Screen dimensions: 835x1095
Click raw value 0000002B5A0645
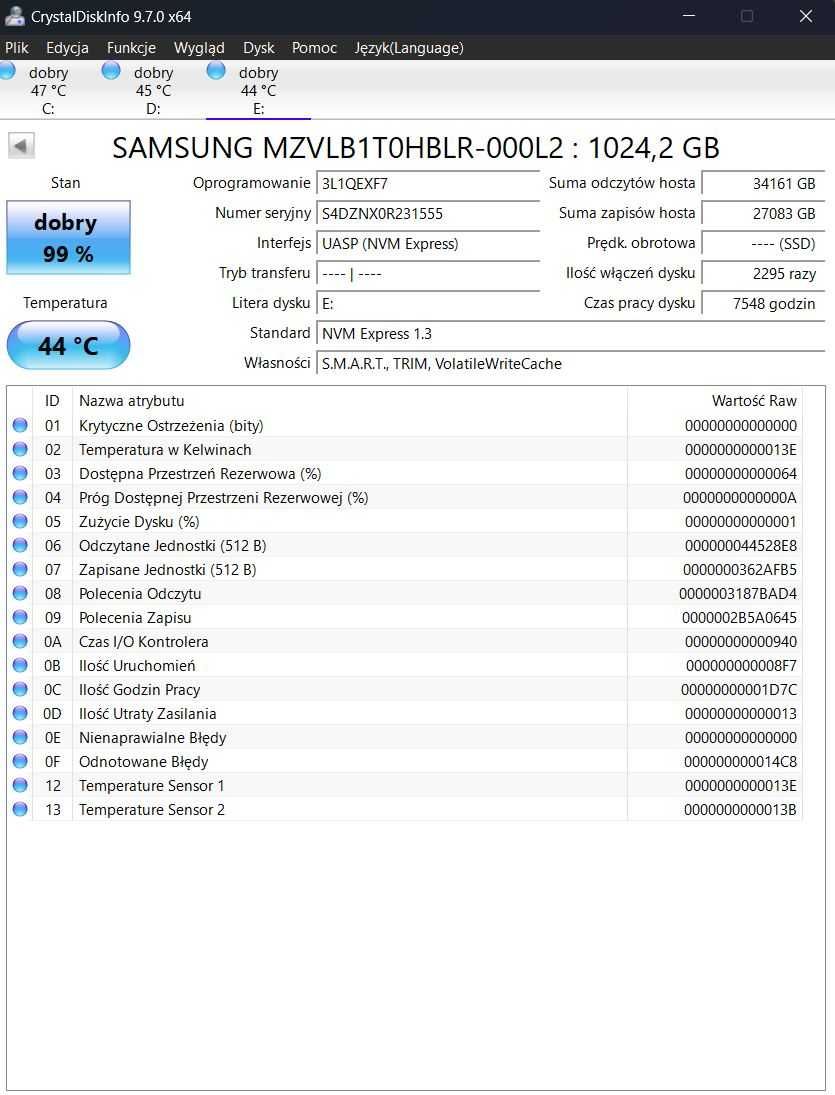click(x=739, y=617)
